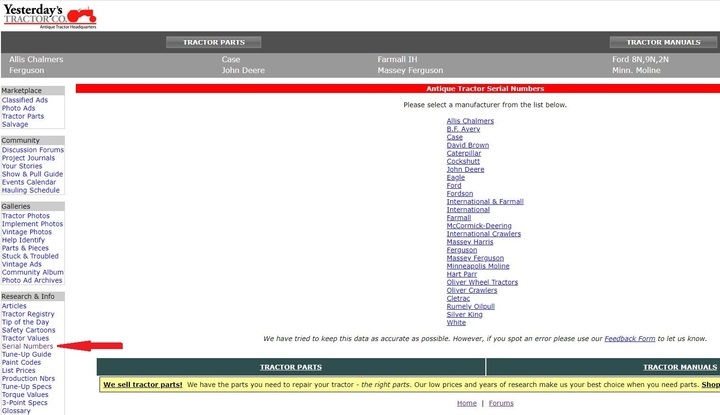This screenshot has height=415, width=720.
Task: Choose International Crawlers link
Action: (484, 234)
